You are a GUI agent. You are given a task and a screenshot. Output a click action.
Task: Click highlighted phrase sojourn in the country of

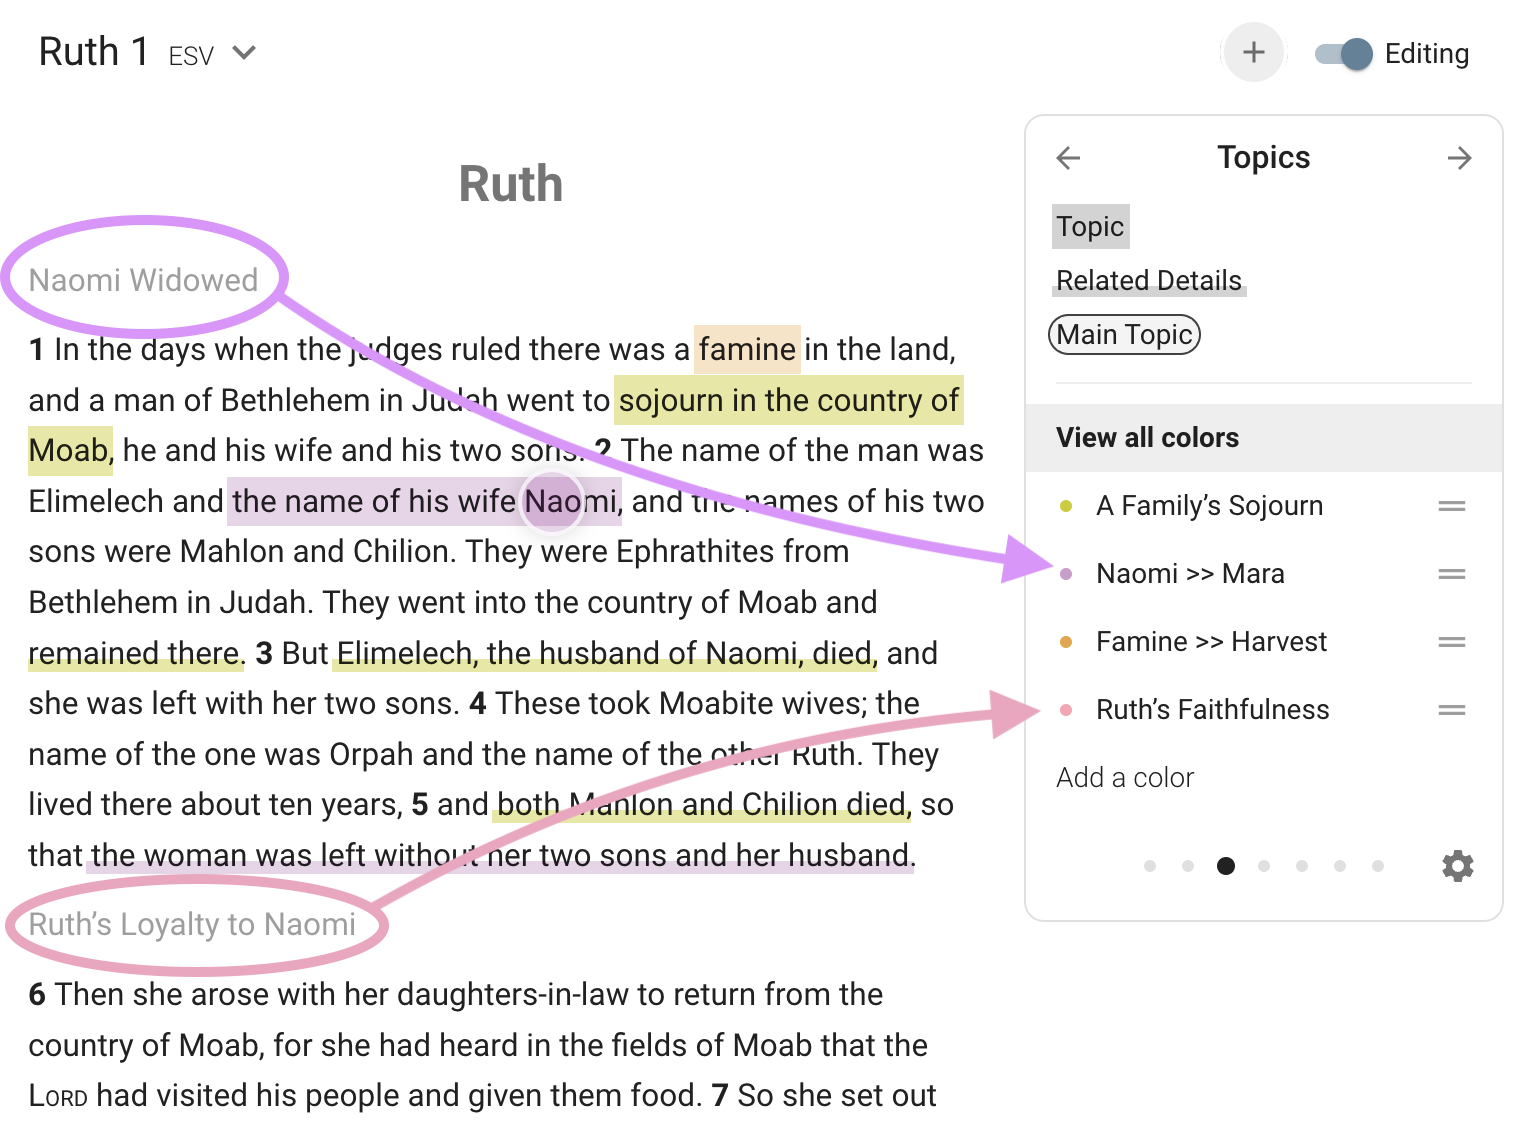pyautogui.click(x=788, y=400)
